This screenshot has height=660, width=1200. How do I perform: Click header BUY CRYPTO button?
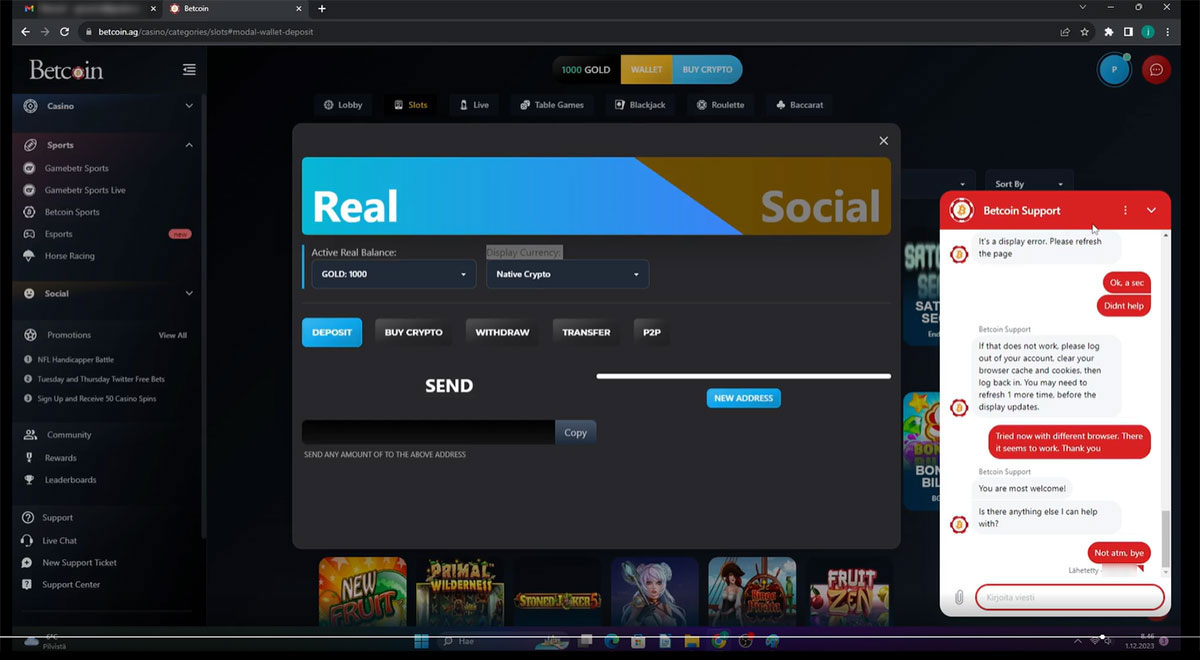coord(707,70)
